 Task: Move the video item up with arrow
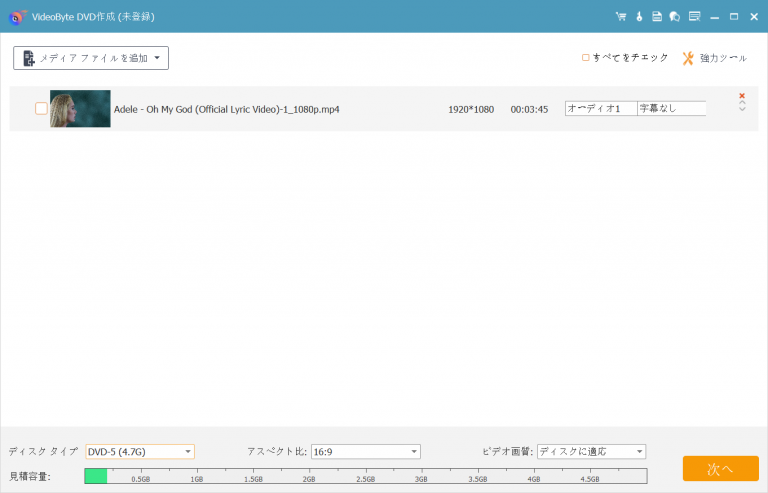742,103
